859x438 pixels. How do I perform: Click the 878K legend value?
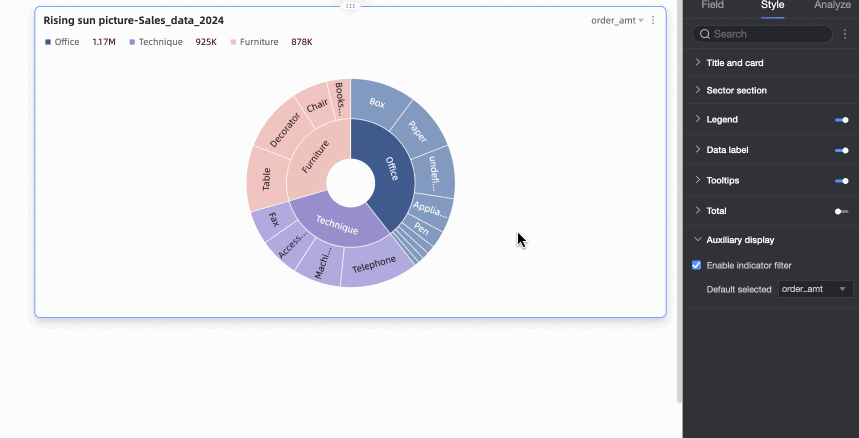(302, 42)
